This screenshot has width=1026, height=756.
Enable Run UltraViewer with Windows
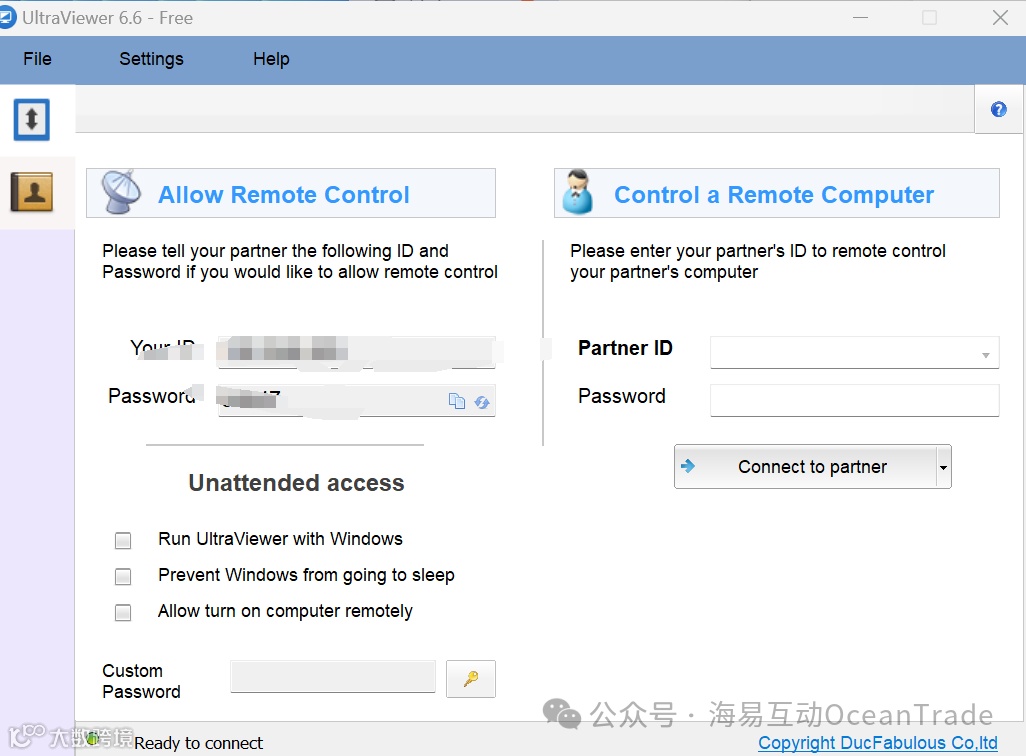(123, 540)
